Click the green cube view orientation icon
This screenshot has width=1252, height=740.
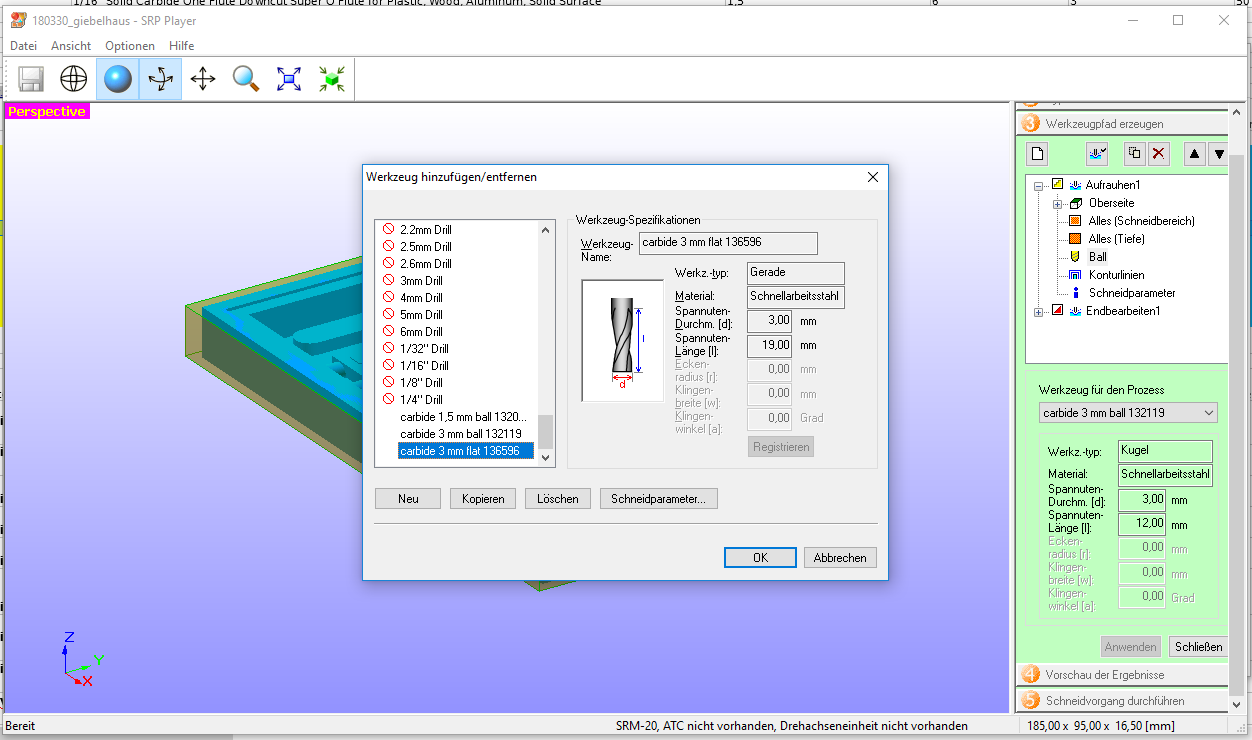pyautogui.click(x=332, y=79)
